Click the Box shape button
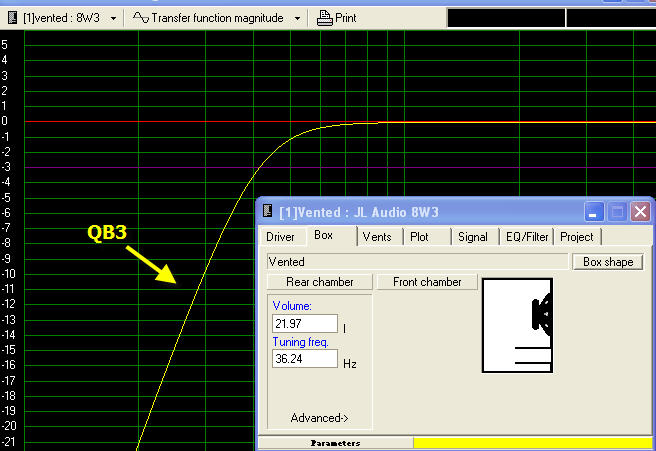The height and width of the screenshot is (451, 656). click(608, 262)
